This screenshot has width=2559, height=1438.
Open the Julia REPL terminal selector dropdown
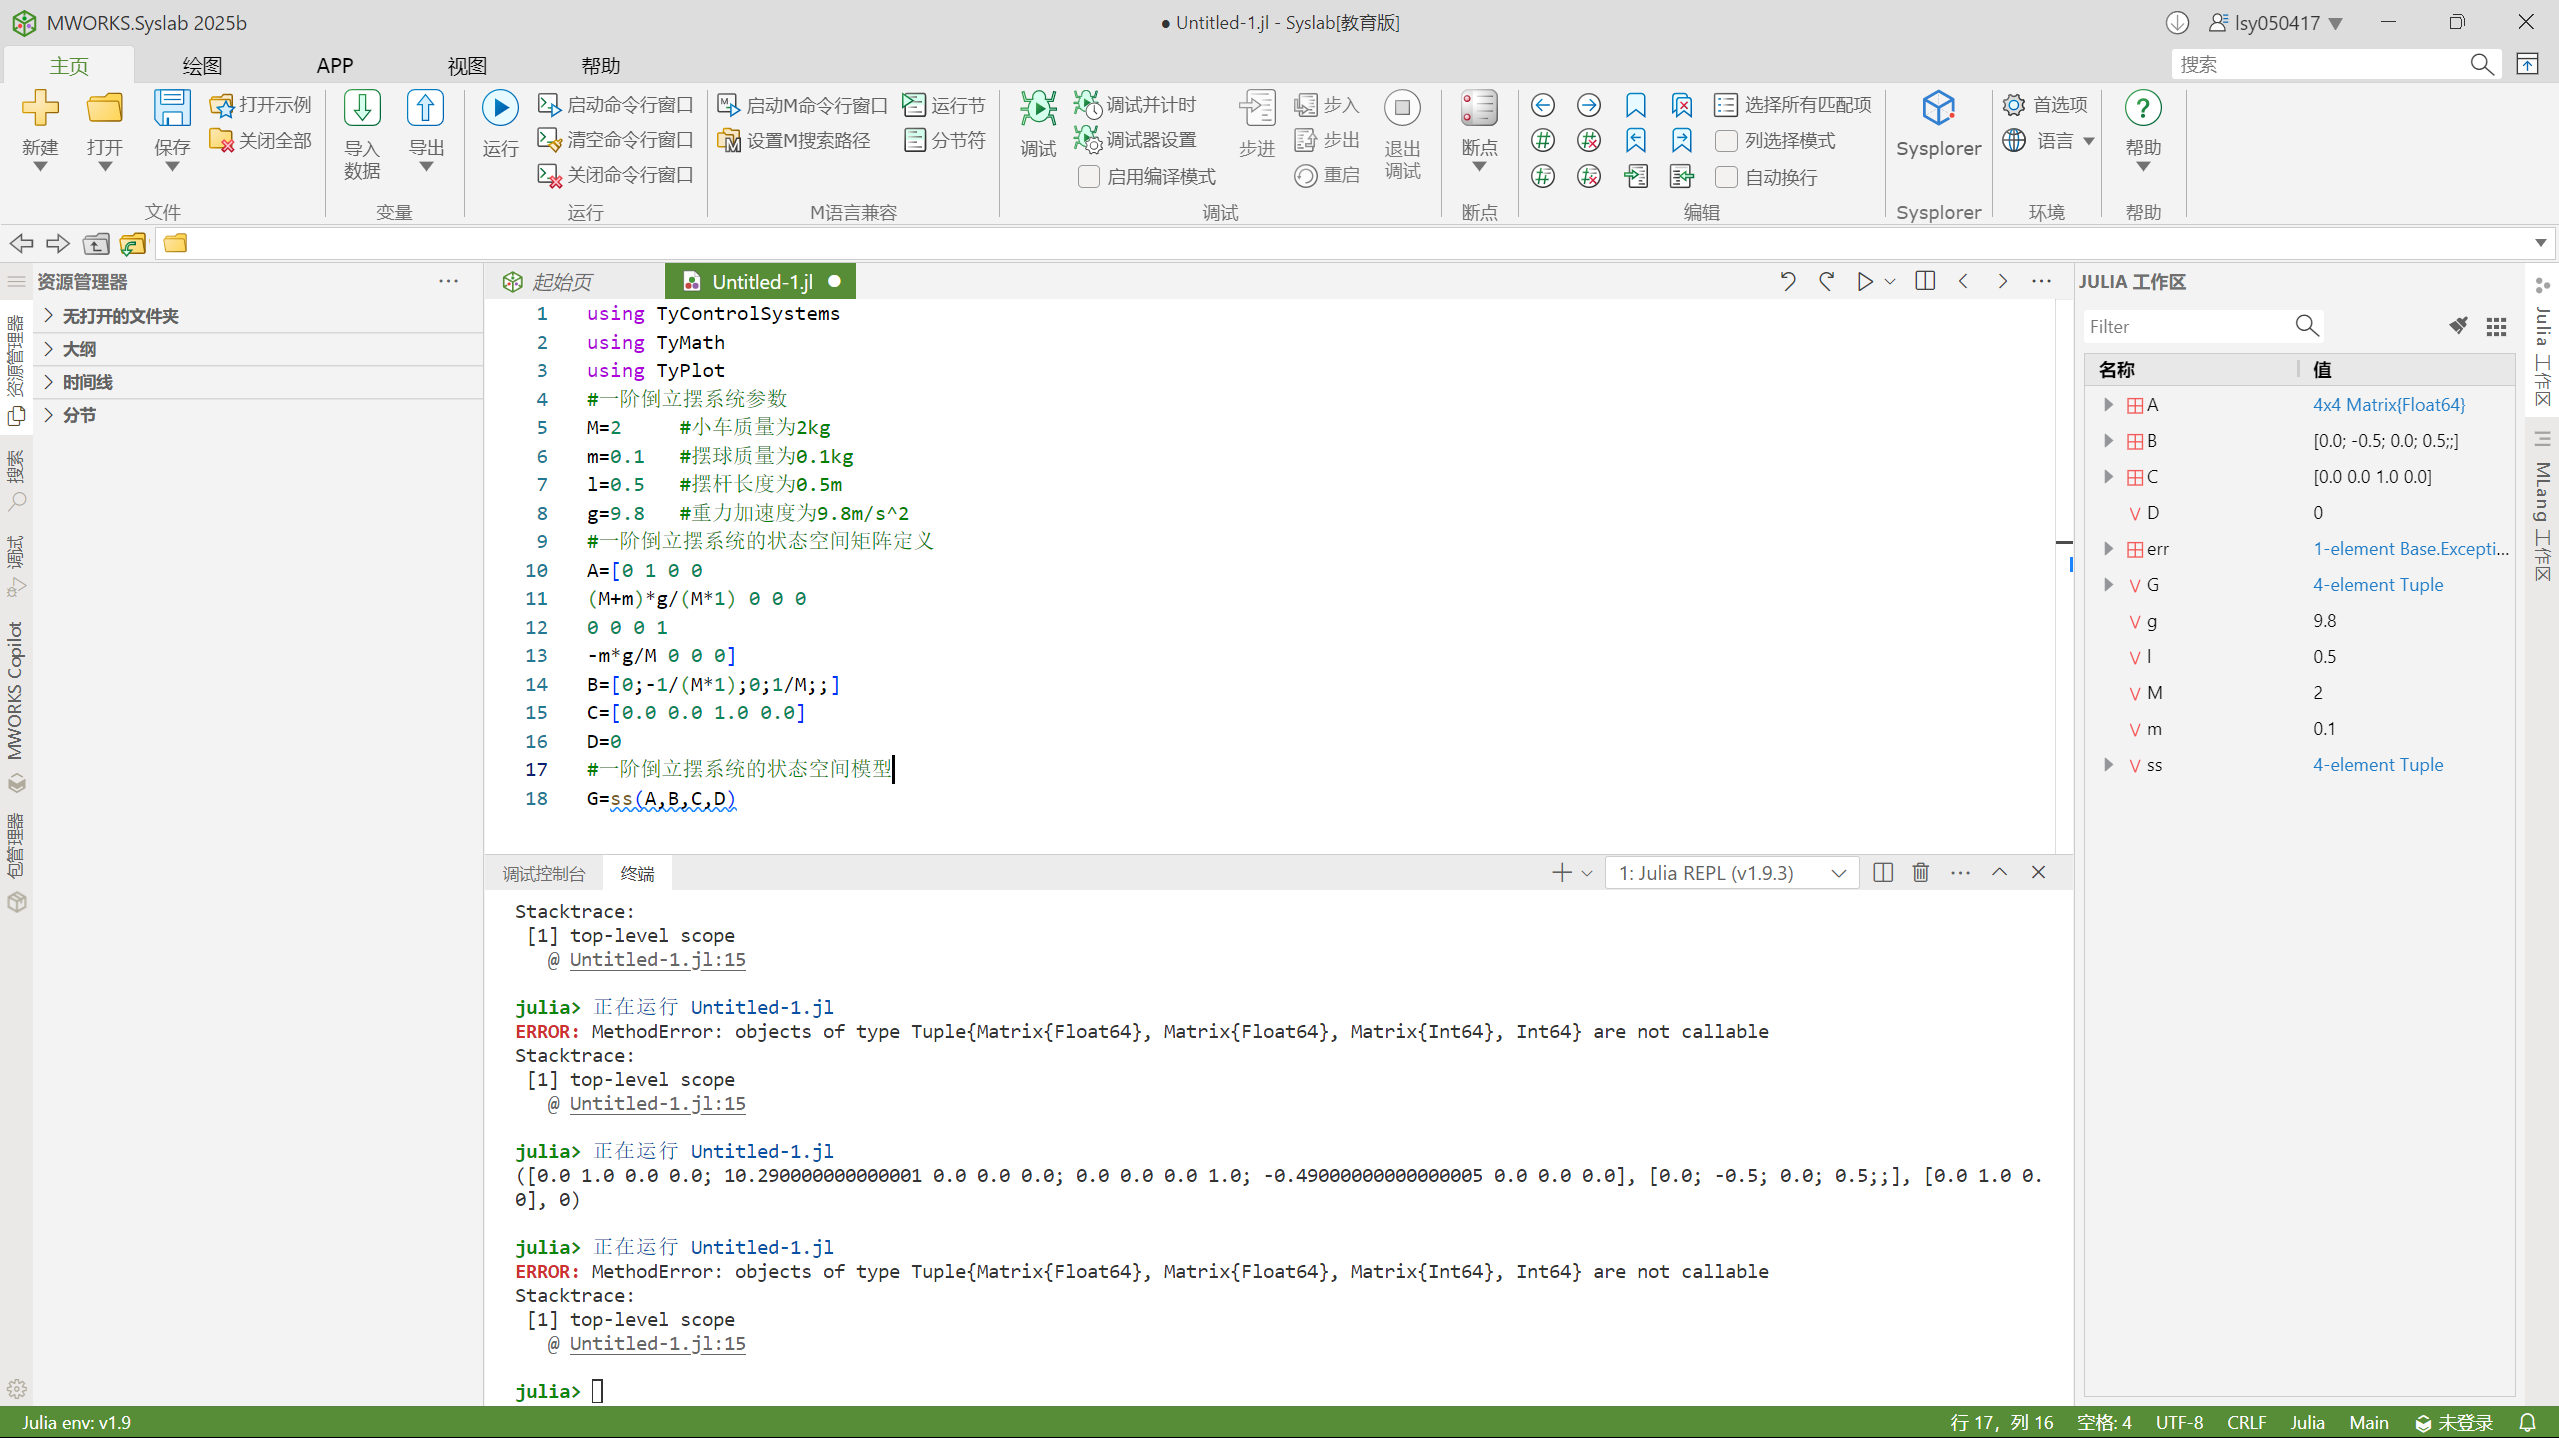1732,873
